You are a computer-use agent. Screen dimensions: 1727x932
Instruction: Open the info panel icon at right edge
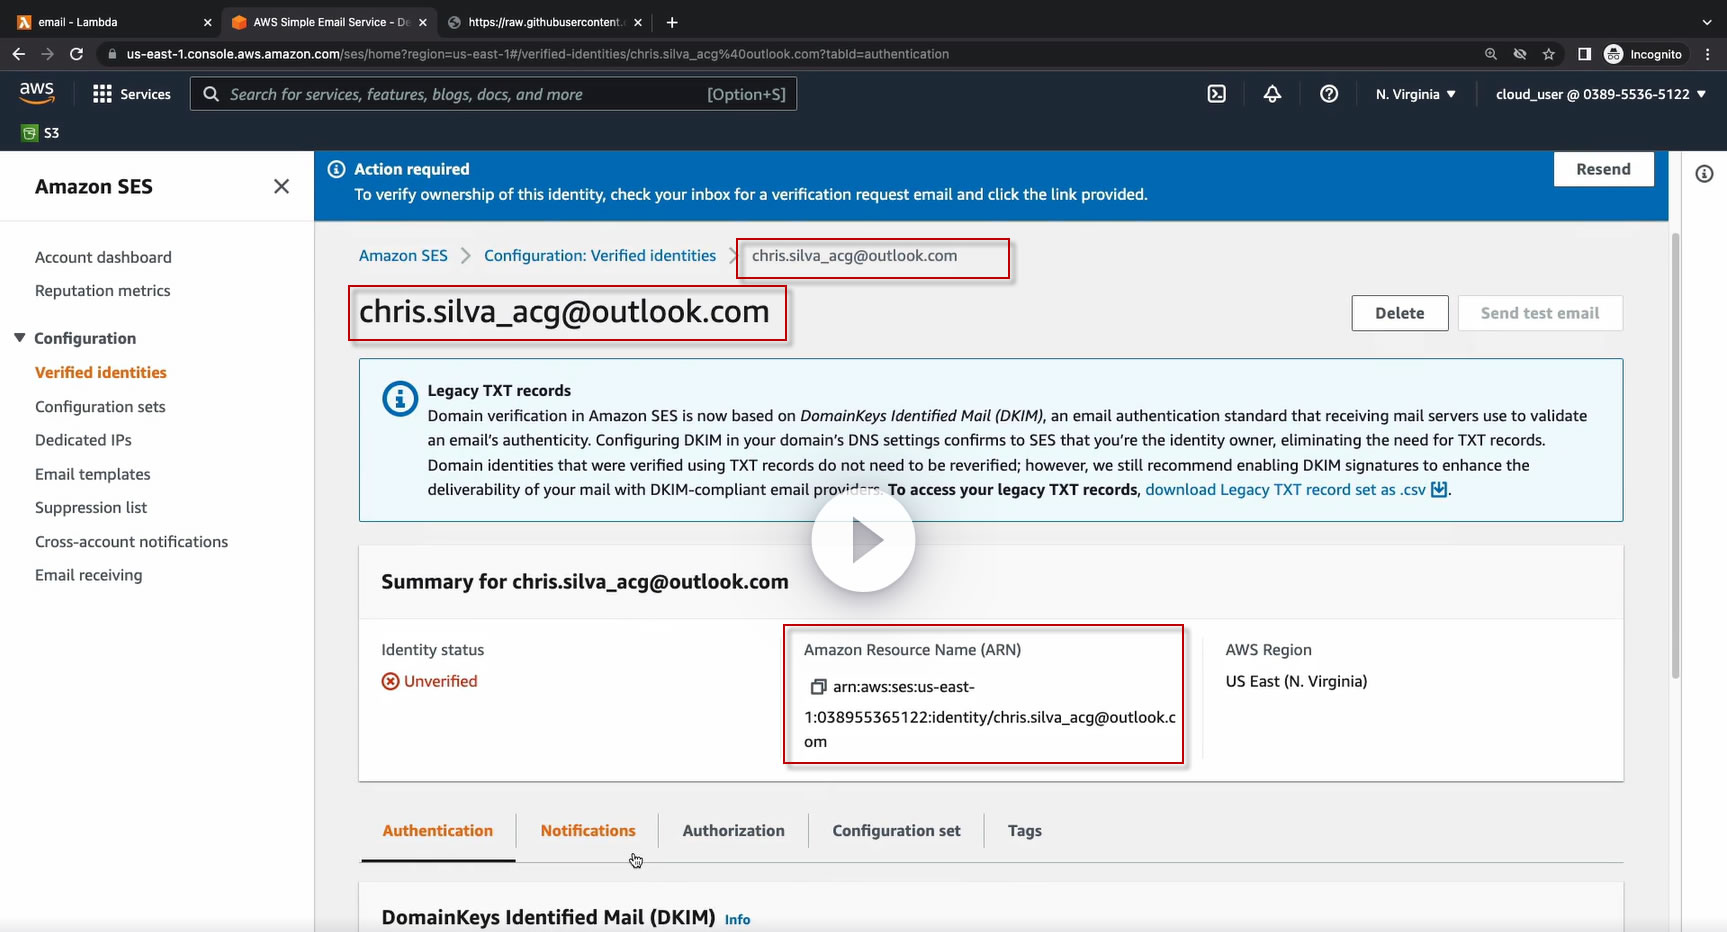pyautogui.click(x=1704, y=174)
